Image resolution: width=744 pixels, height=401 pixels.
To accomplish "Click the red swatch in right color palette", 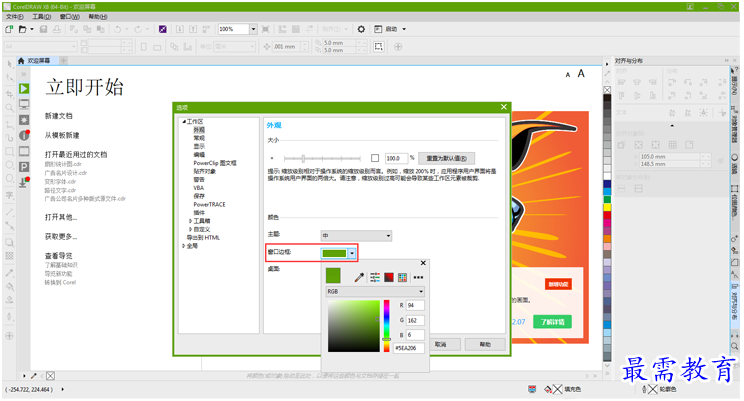I will 607,215.
